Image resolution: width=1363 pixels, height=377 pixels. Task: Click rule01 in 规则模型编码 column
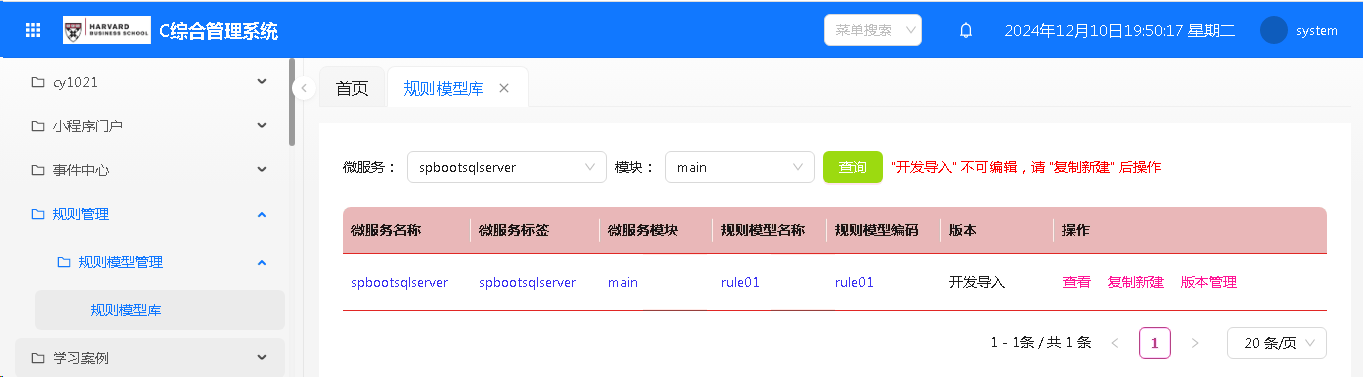point(855,282)
